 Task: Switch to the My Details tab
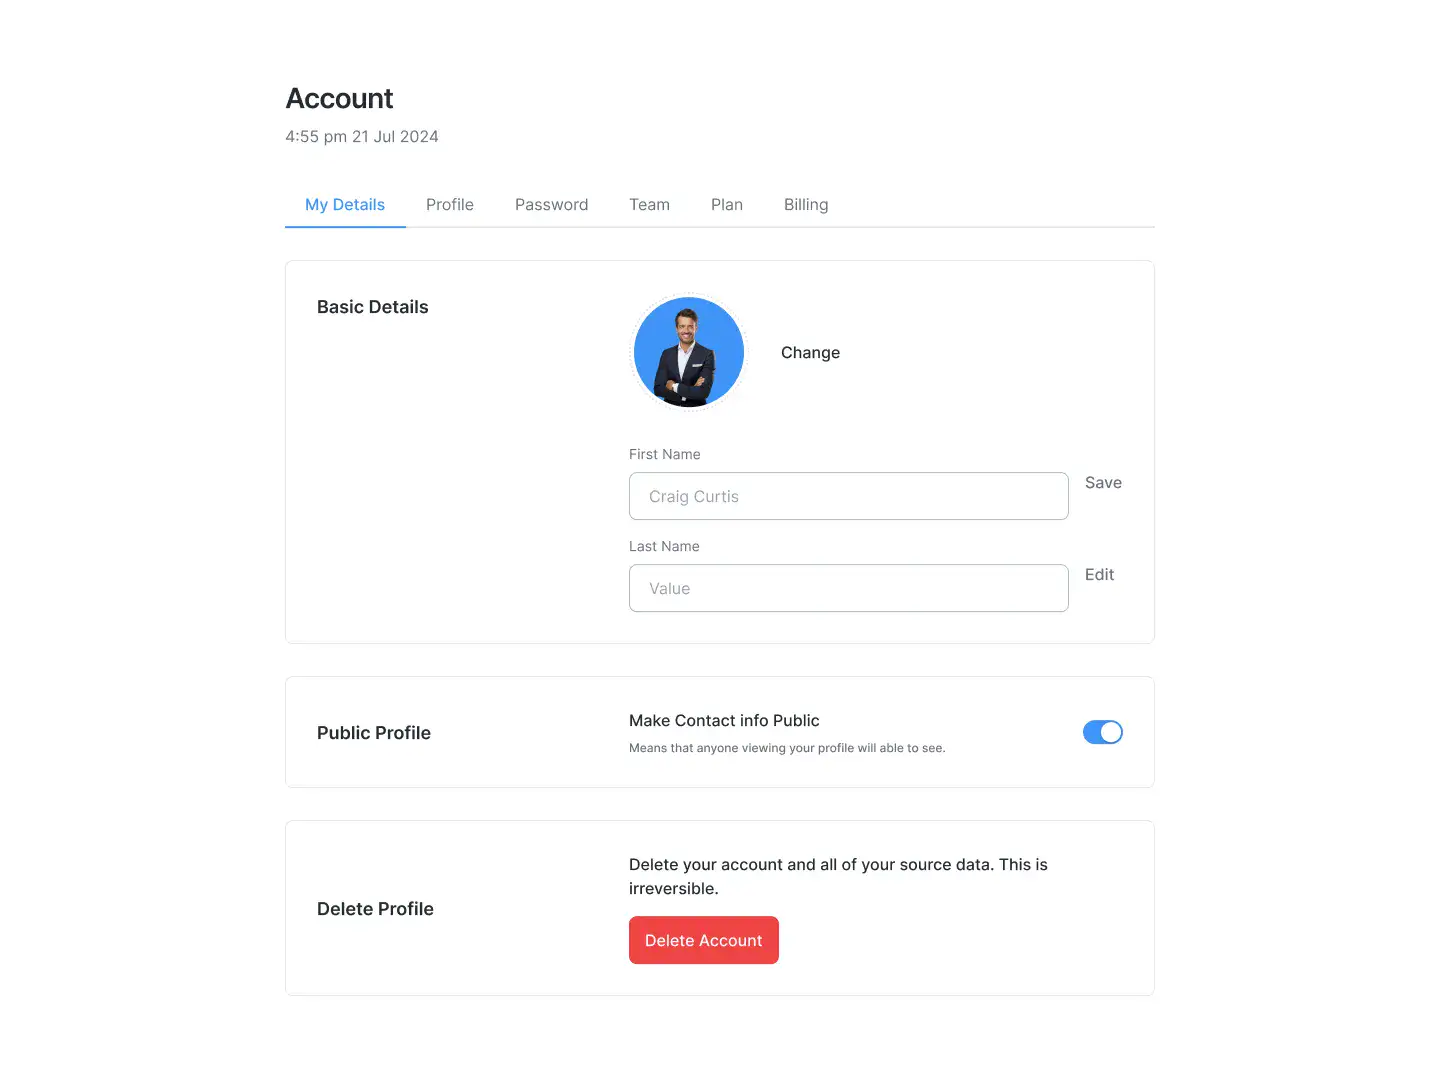pos(345,204)
